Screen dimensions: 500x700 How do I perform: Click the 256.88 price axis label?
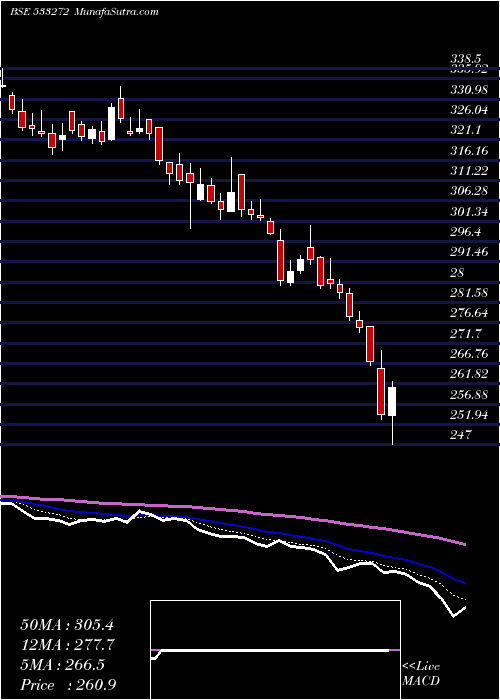point(469,395)
